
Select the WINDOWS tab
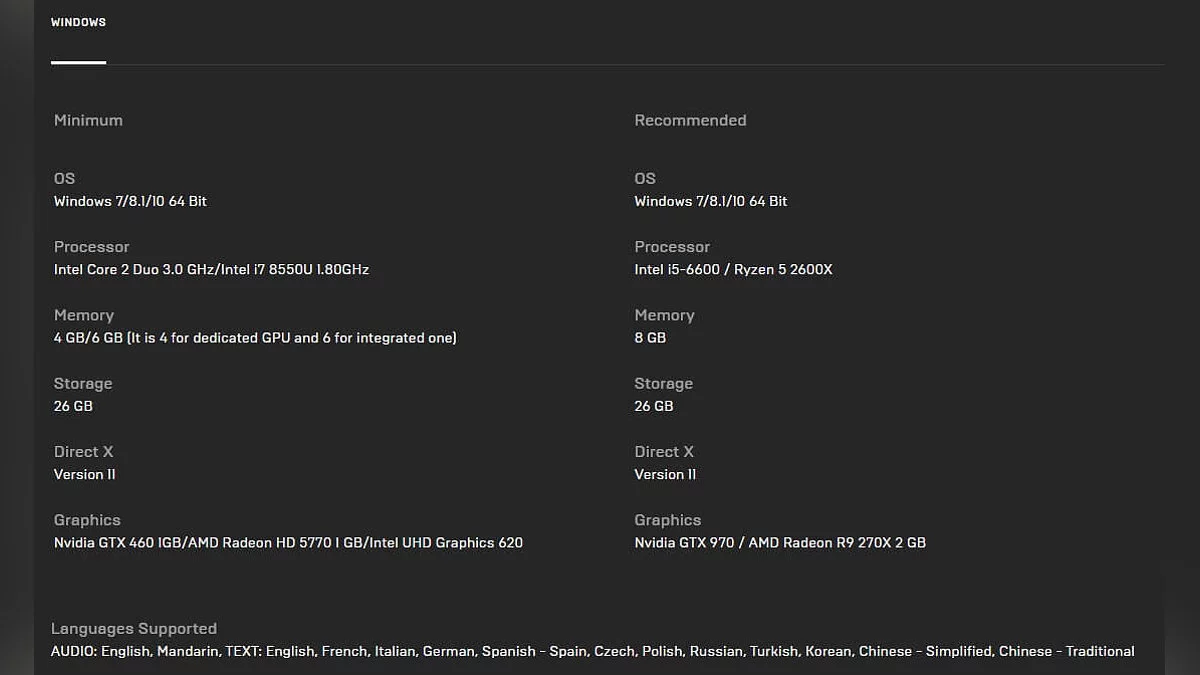78,22
